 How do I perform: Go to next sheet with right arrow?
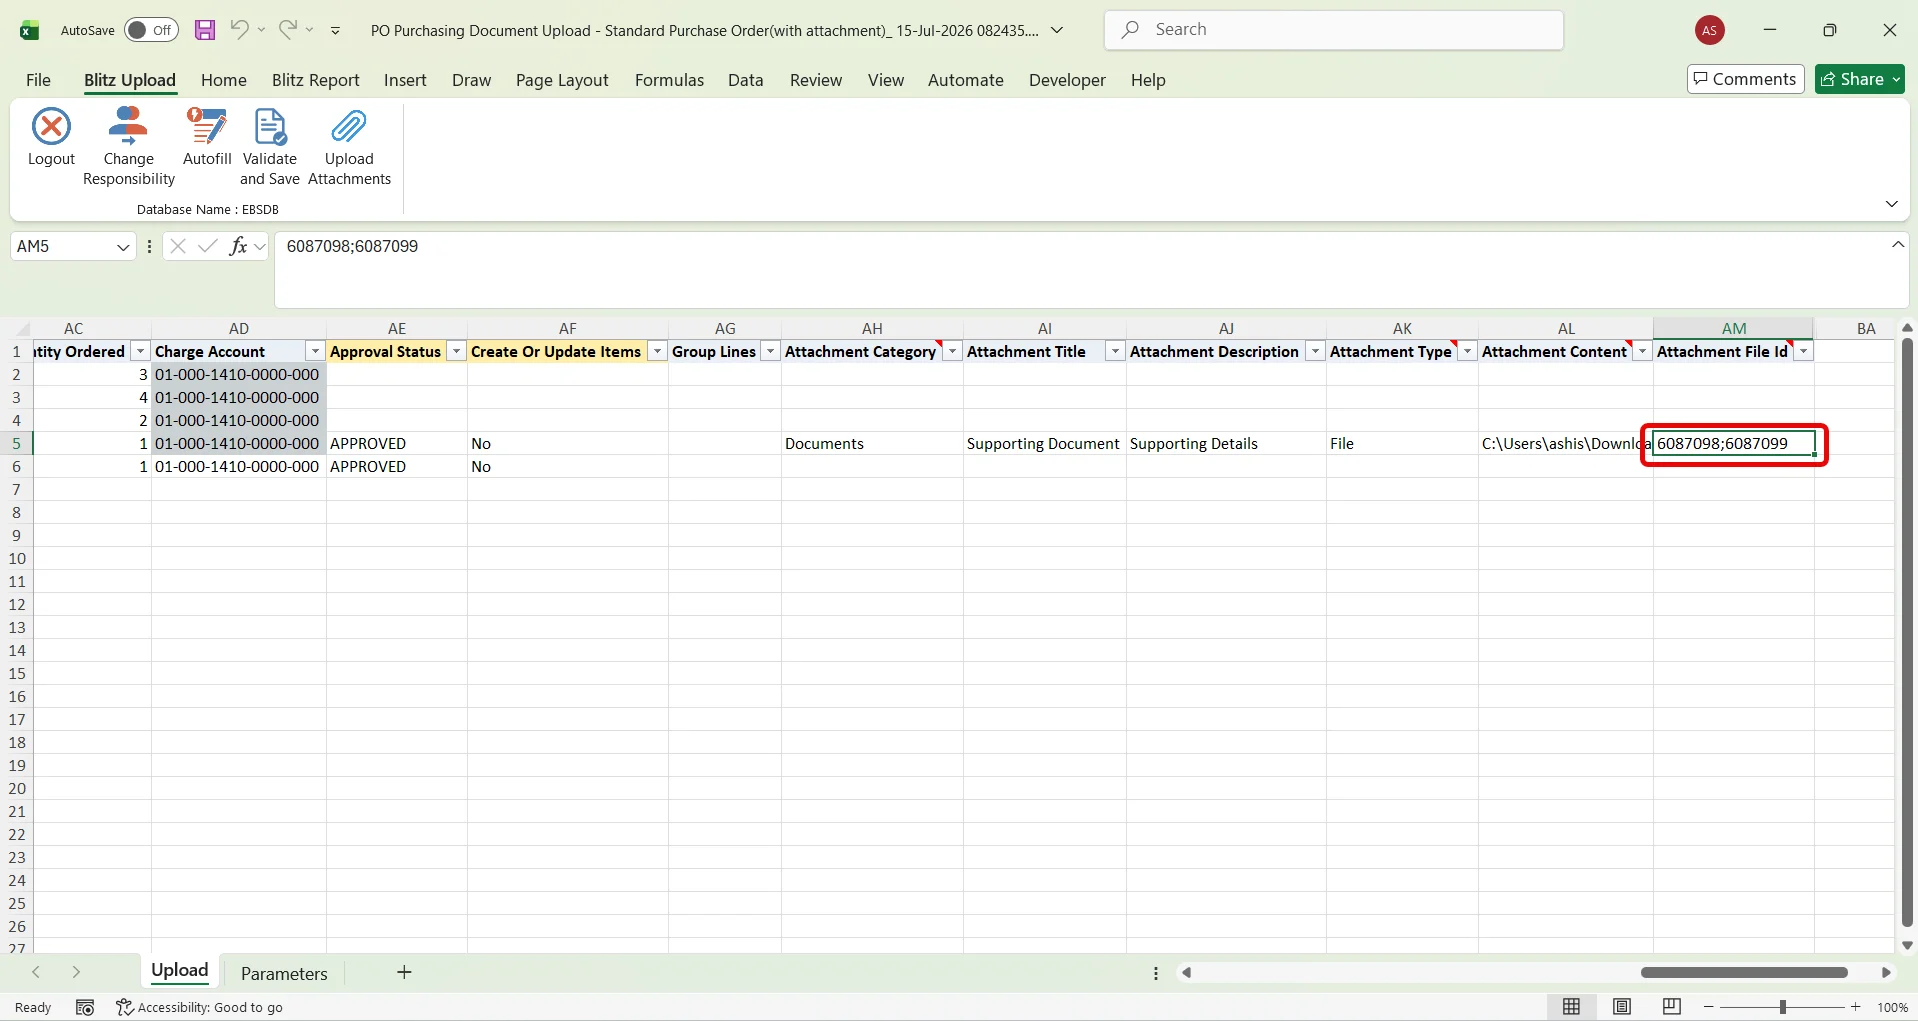click(76, 973)
